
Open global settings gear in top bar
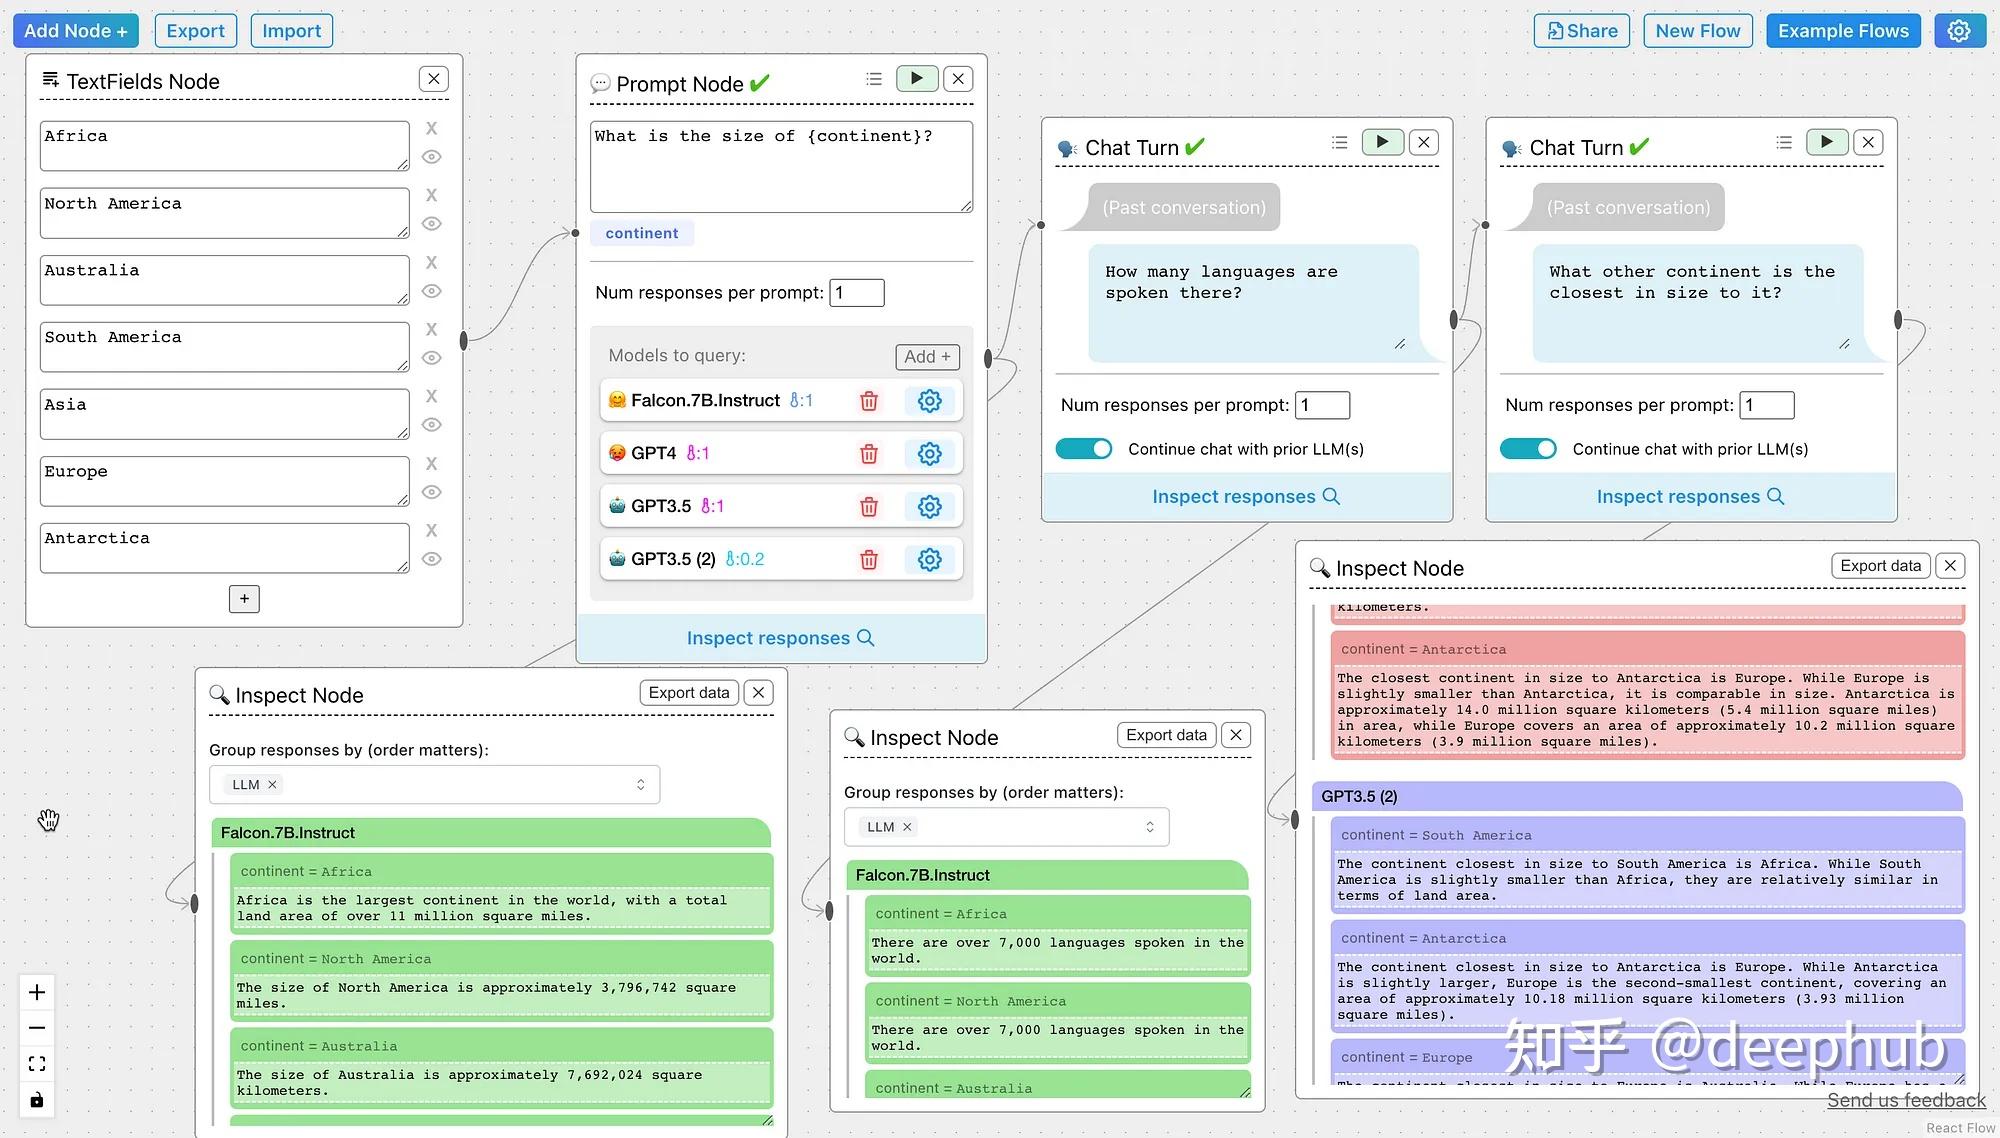point(1959,31)
